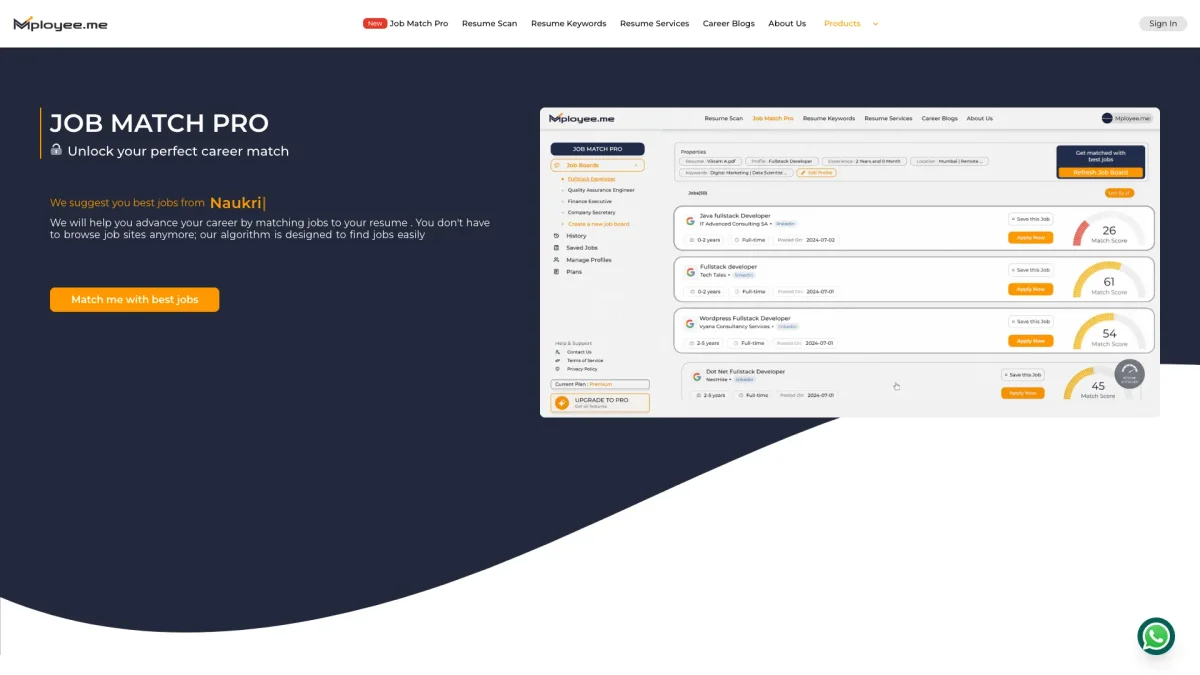1200x675 pixels.
Task: Open Resume Scan from the top navigation bar
Action: pos(489,24)
